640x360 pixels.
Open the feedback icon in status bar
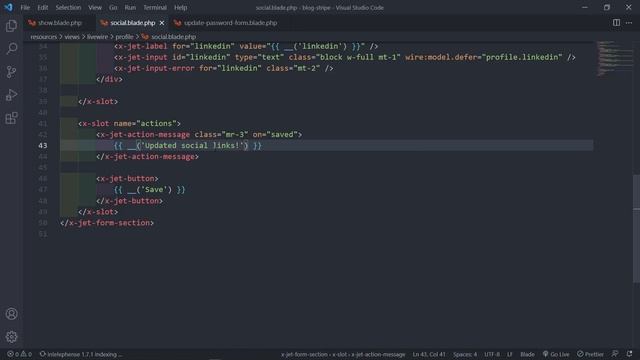(615, 354)
